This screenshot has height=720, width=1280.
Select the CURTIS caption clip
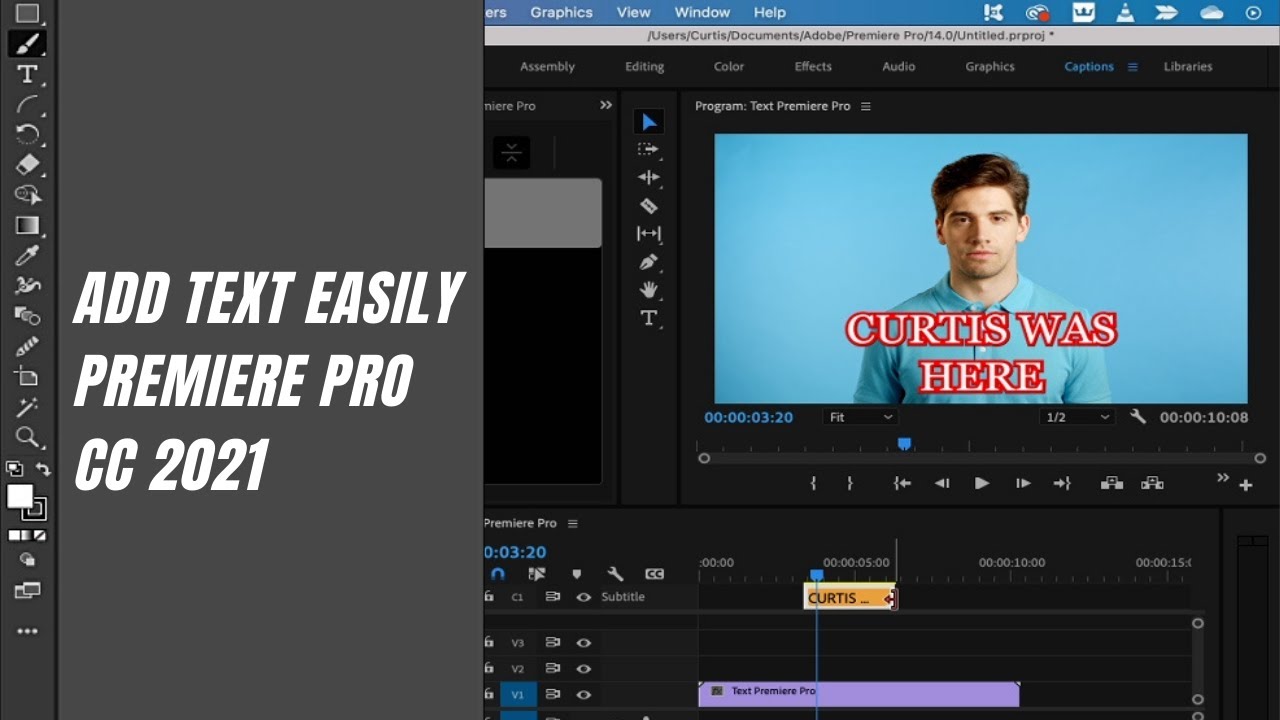pyautogui.click(x=849, y=598)
